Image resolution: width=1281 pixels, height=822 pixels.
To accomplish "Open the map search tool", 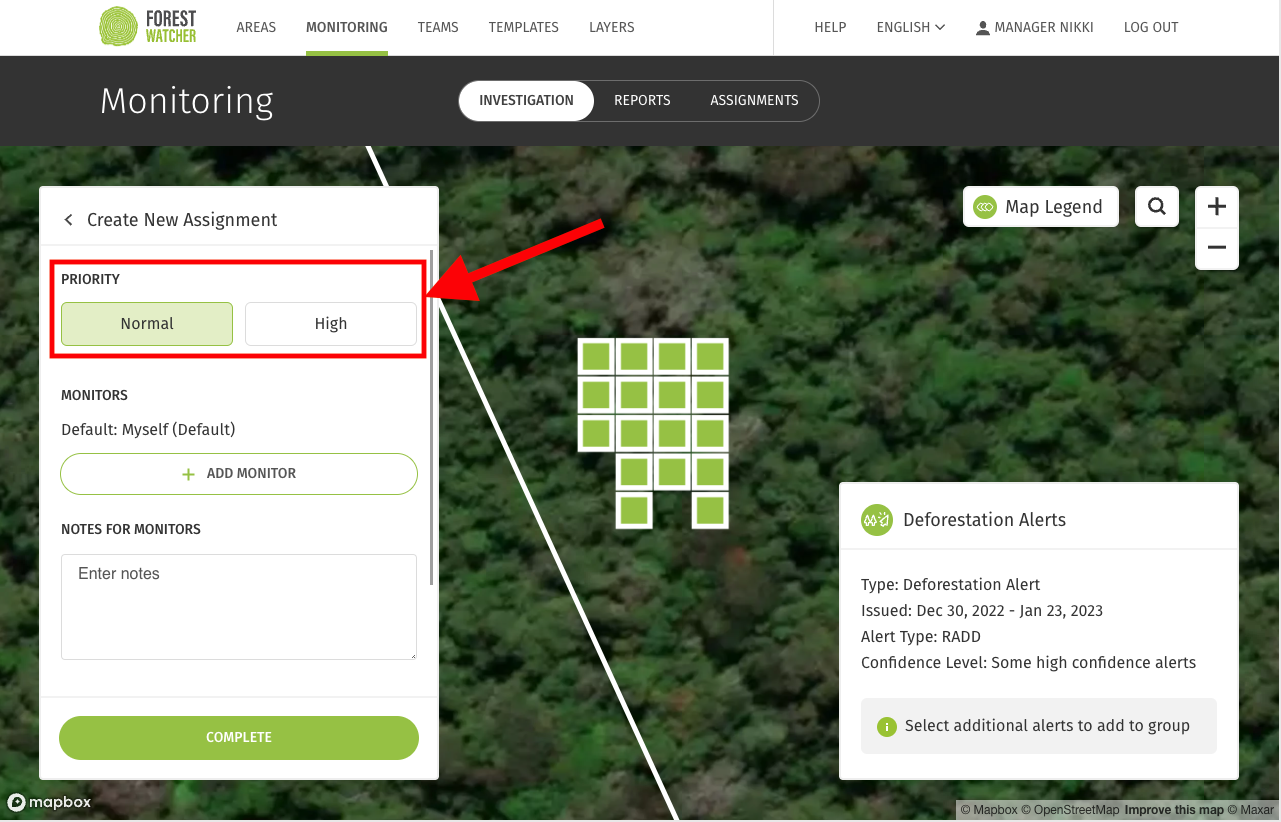I will point(1156,206).
